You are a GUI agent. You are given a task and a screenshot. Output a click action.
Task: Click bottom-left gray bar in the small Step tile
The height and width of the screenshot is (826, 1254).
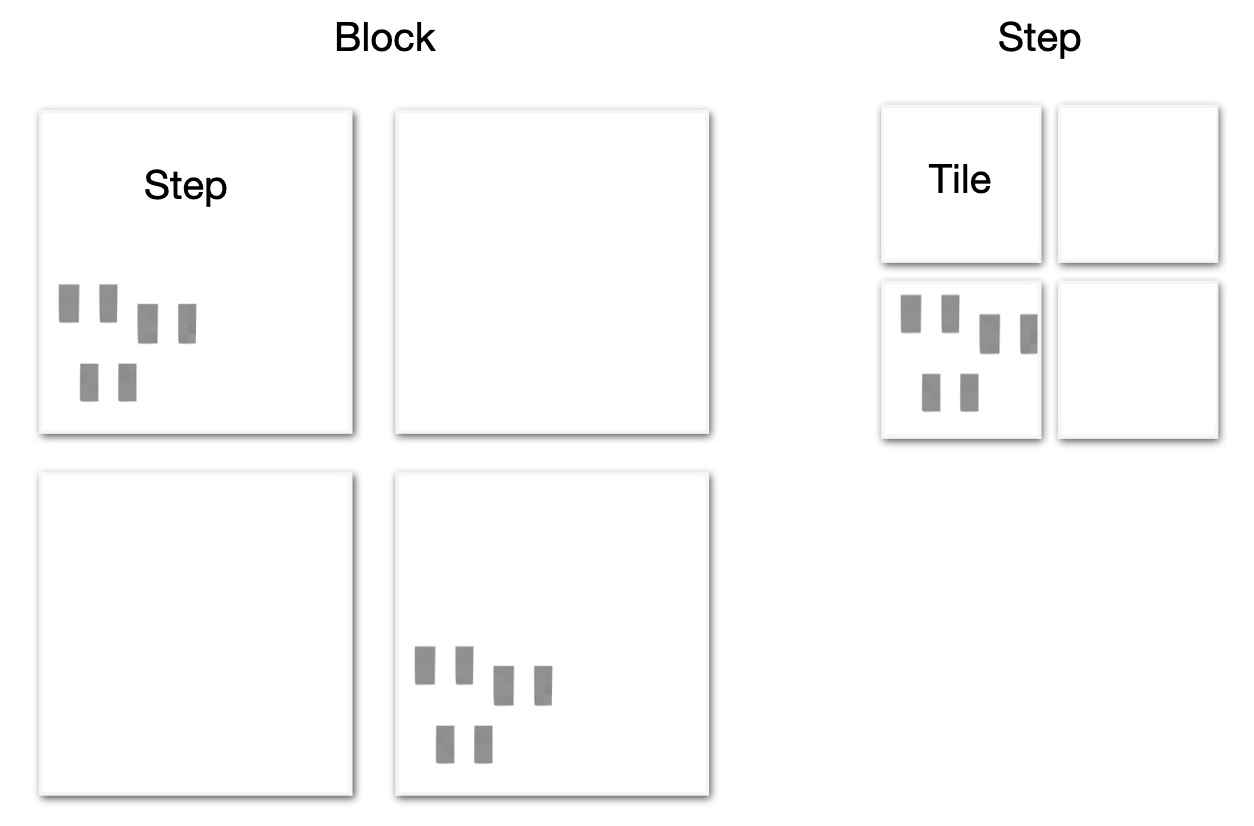(931, 392)
